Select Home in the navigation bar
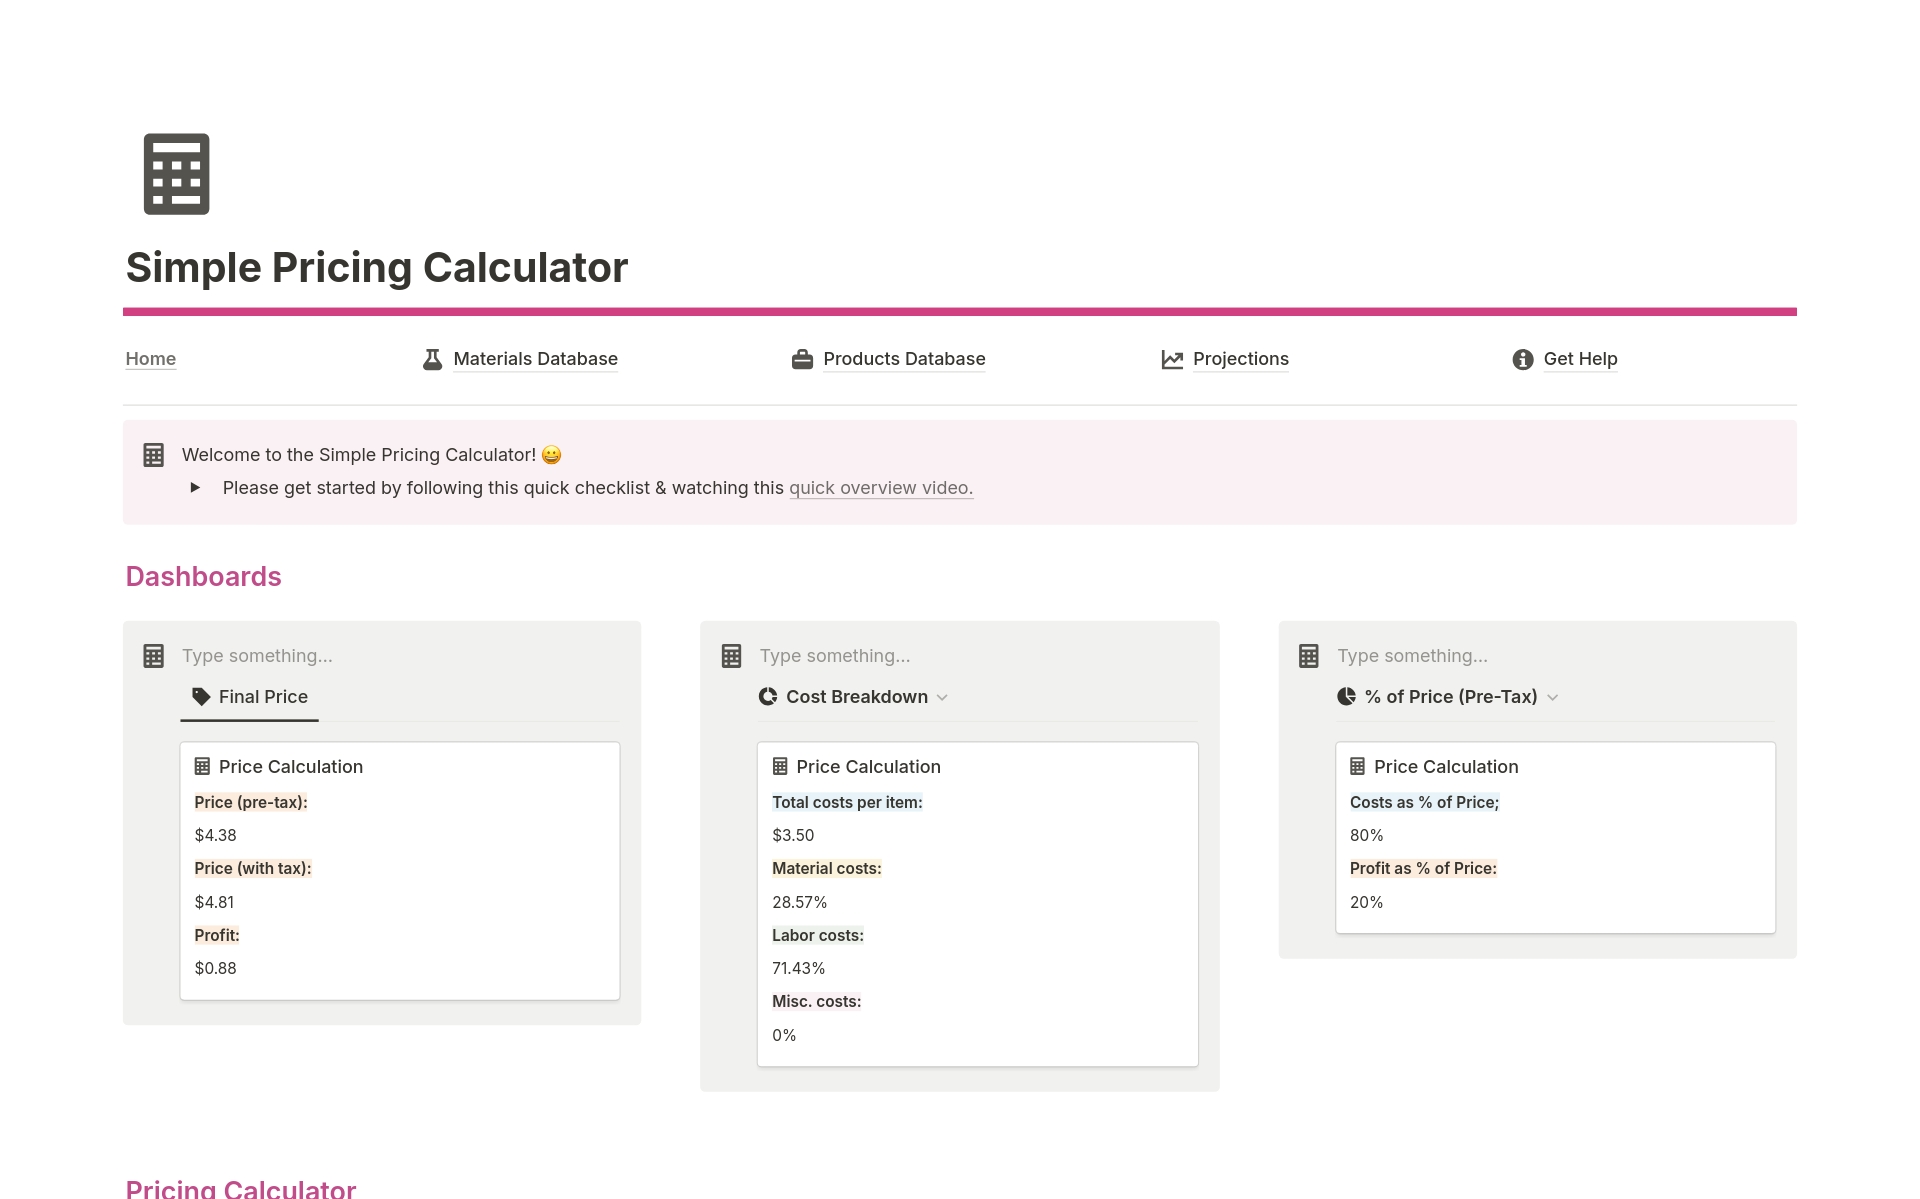The image size is (1920, 1199). (x=150, y=359)
